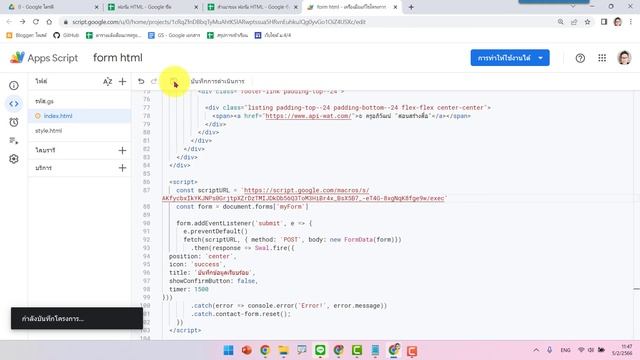Open the Google apps grid icon
This screenshot has width=640, height=360.
(602, 58)
